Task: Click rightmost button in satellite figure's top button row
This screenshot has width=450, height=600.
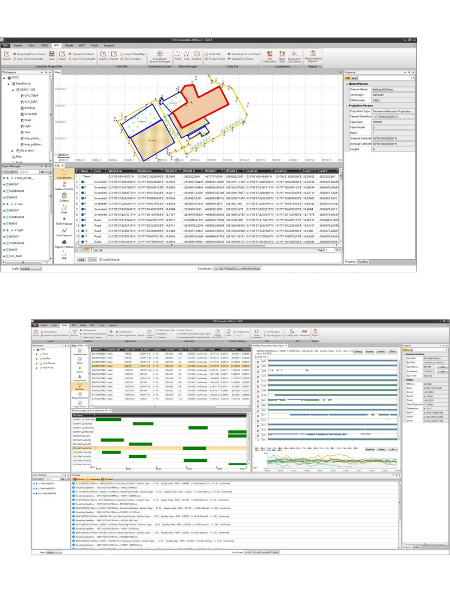Action: [x=392, y=351]
